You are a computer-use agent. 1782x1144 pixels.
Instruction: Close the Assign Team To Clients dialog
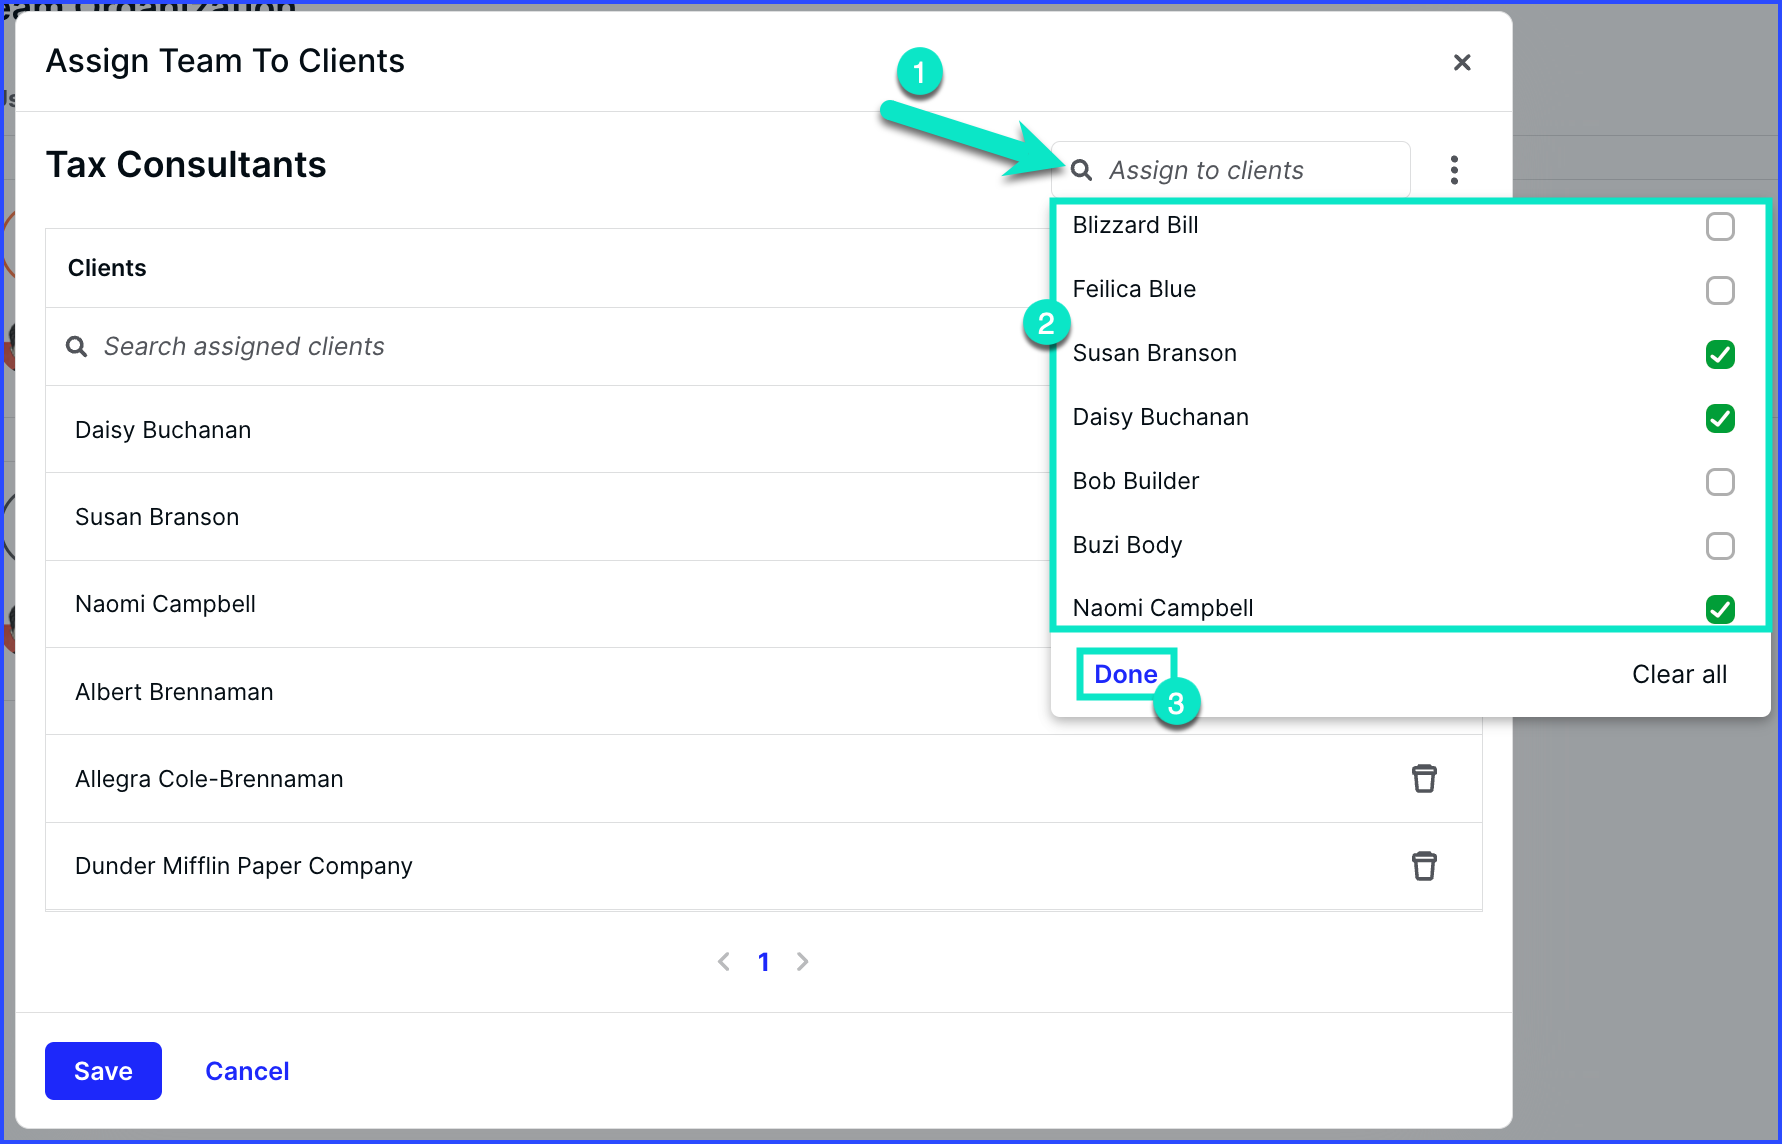pyautogui.click(x=1462, y=62)
